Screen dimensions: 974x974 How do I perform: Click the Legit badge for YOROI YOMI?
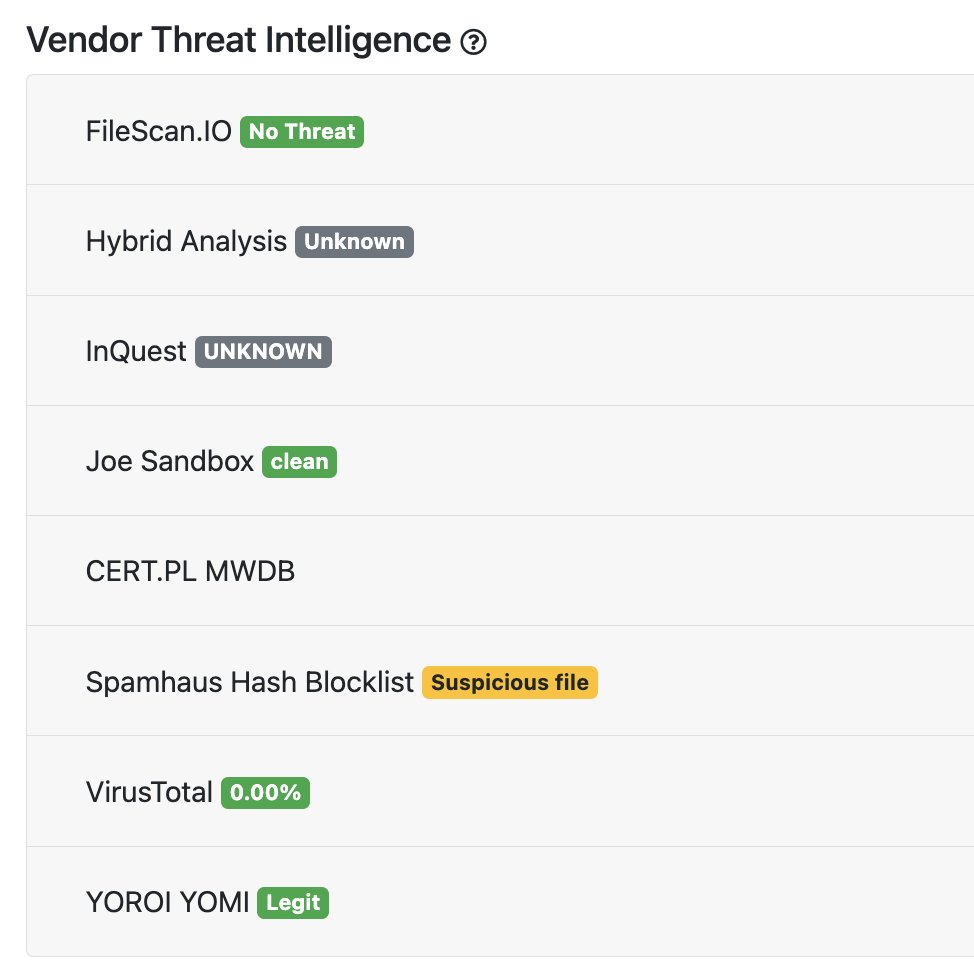click(x=293, y=903)
